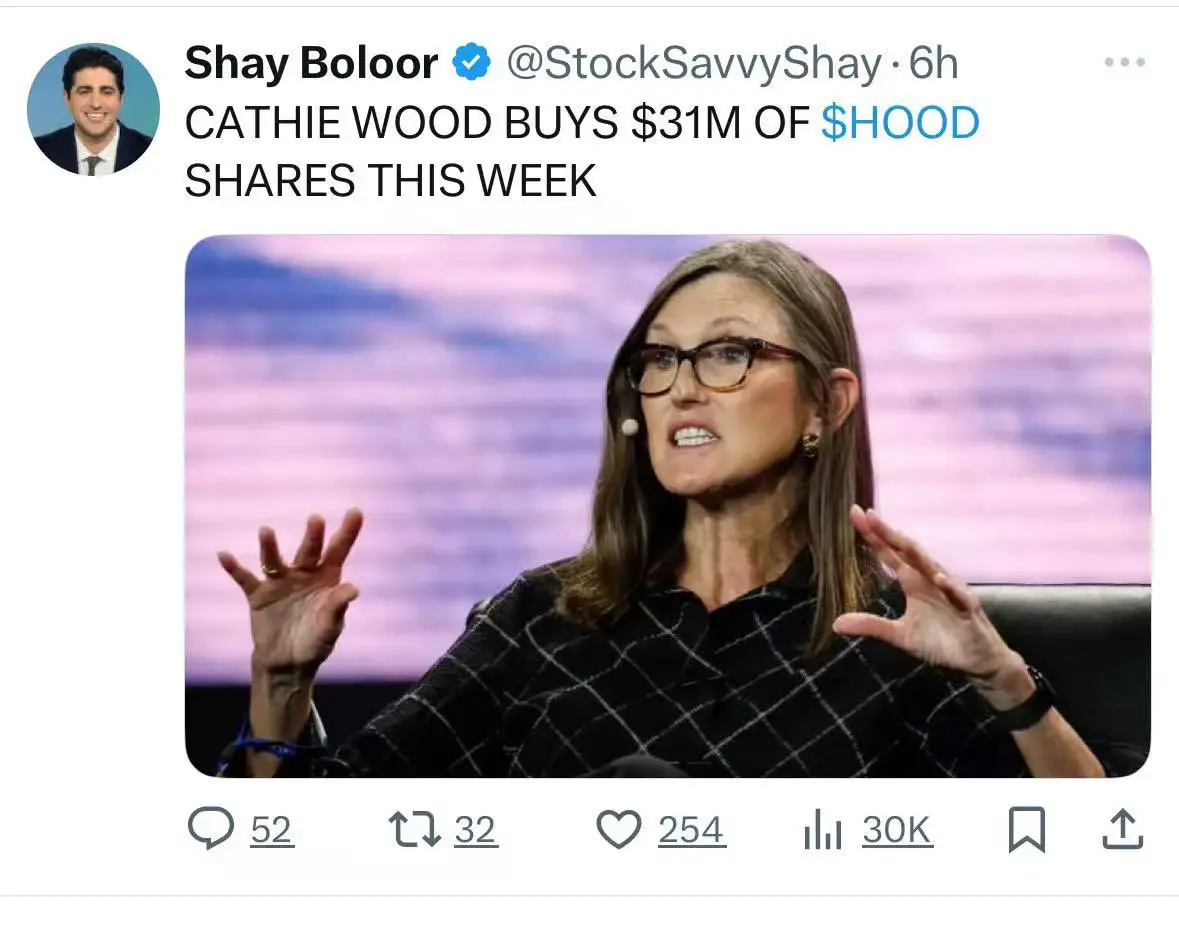The image size is (1179, 928).
Task: Click the 52 replies count
Action: click(271, 830)
